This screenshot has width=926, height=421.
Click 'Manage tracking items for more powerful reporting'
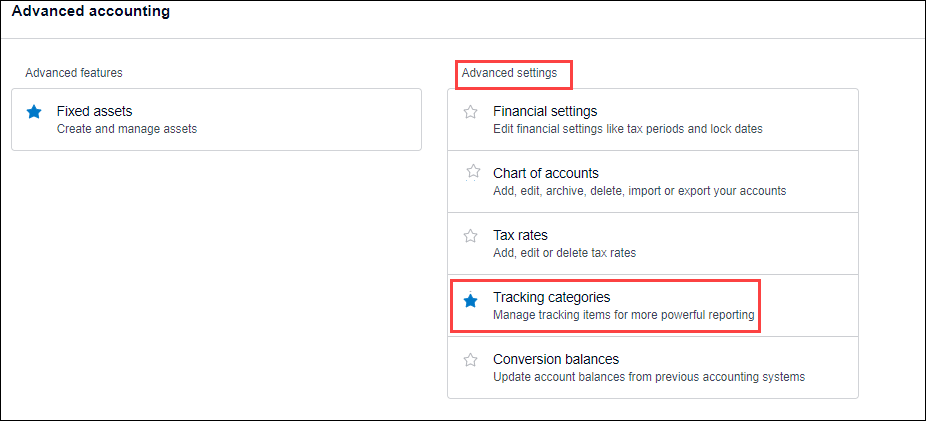(x=624, y=315)
